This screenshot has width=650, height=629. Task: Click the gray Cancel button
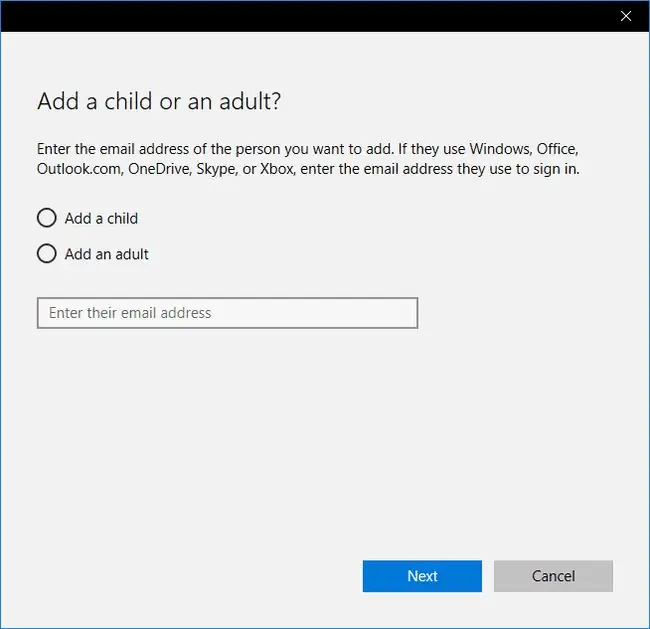[553, 576]
